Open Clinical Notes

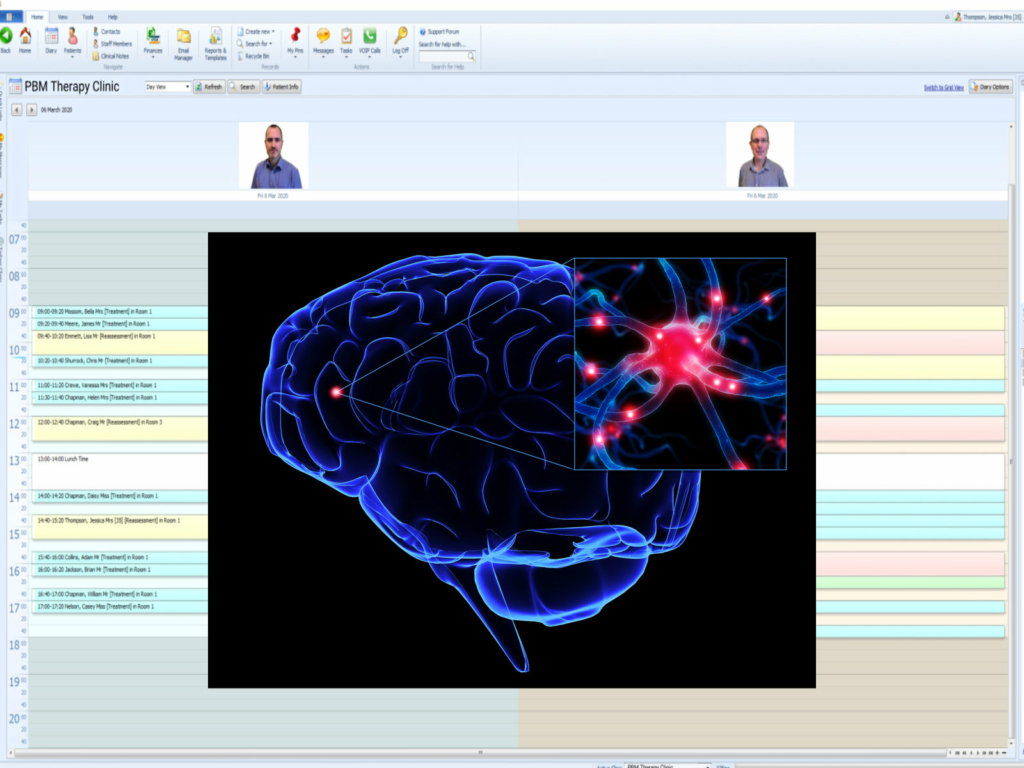112,56
